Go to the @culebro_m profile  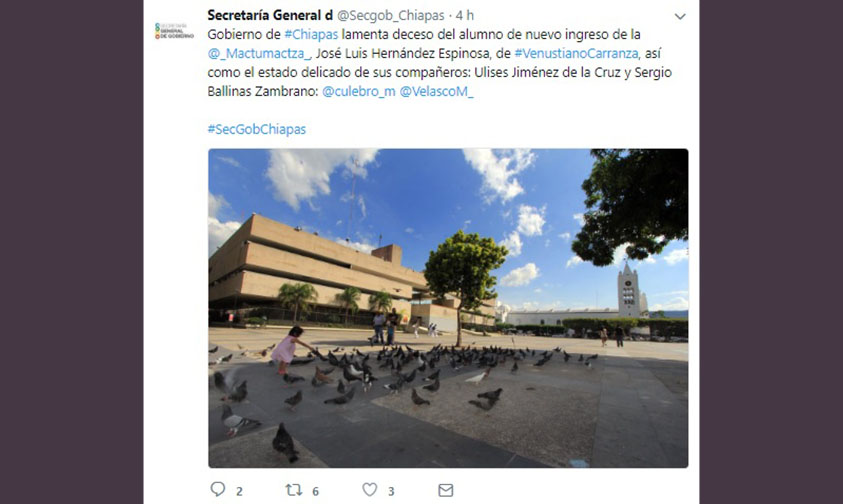(x=359, y=91)
